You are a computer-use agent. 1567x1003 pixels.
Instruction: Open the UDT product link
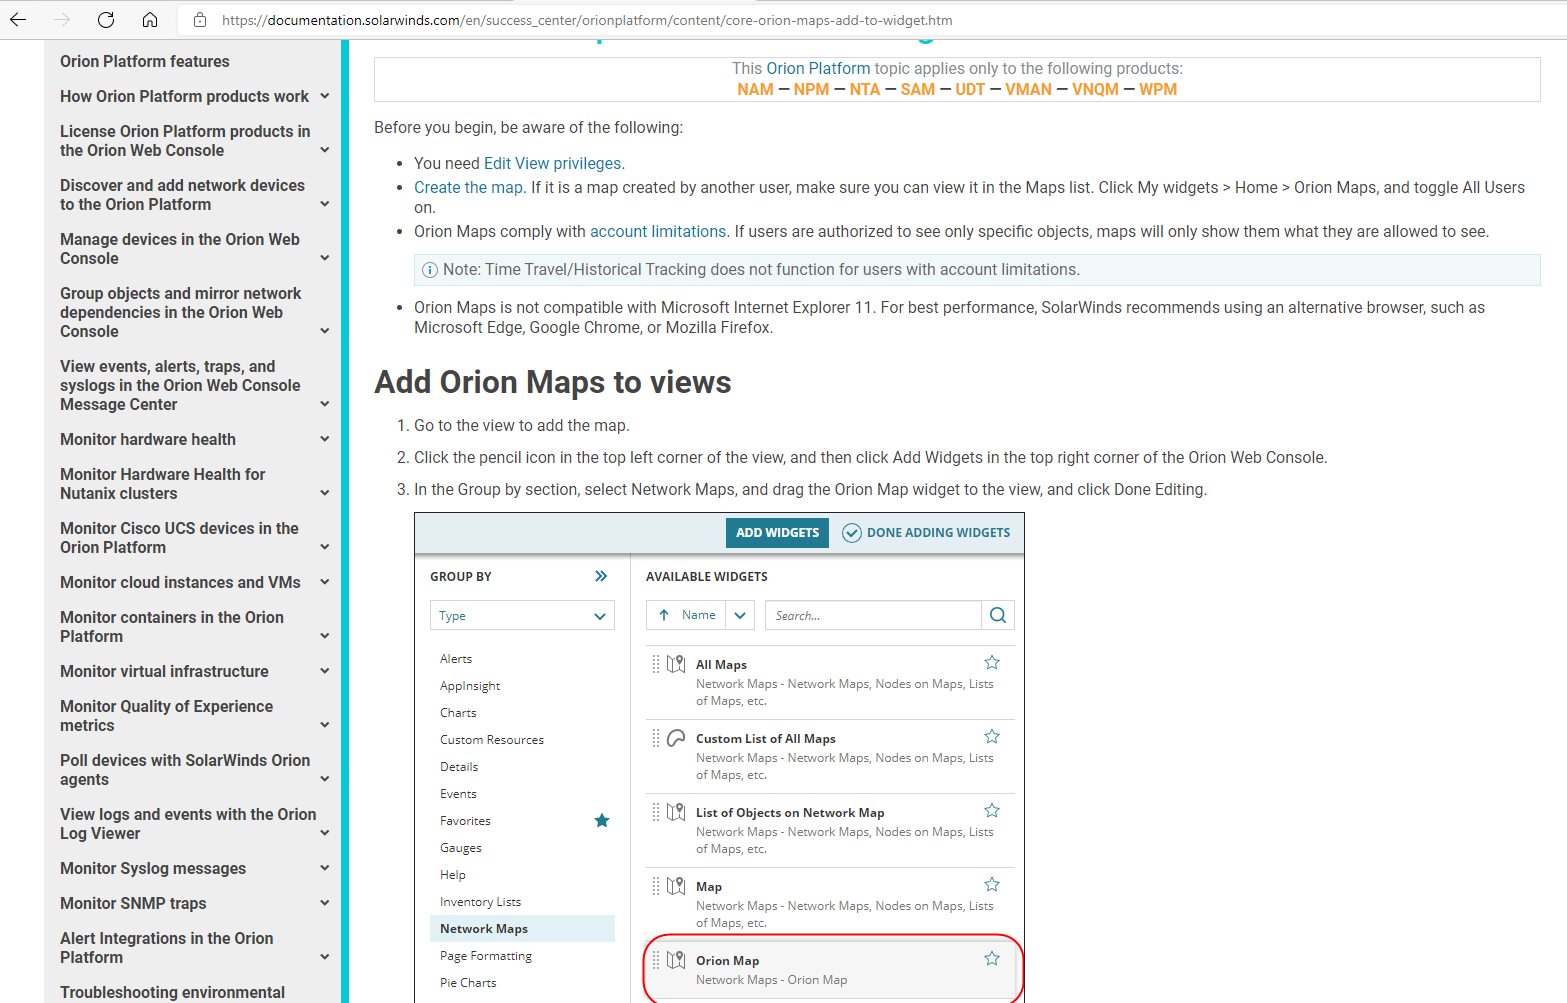tap(970, 89)
